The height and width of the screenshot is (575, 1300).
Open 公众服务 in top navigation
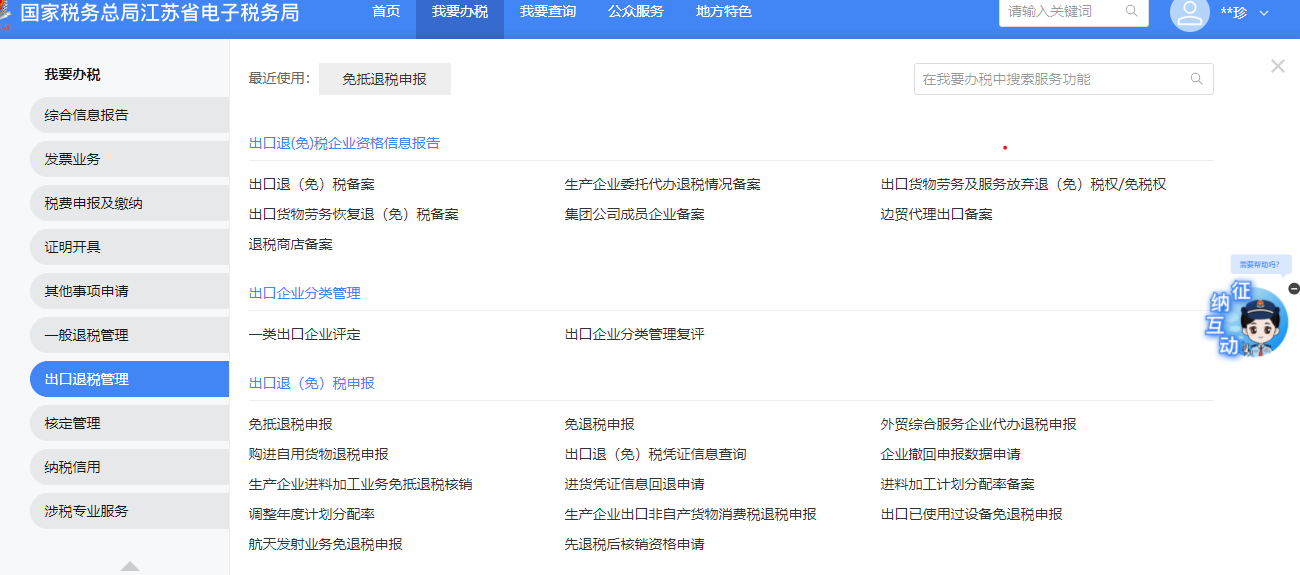click(x=635, y=12)
